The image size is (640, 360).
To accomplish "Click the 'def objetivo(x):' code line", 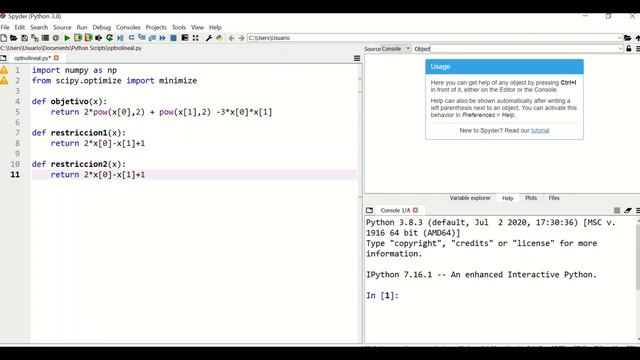I will [x=69, y=101].
